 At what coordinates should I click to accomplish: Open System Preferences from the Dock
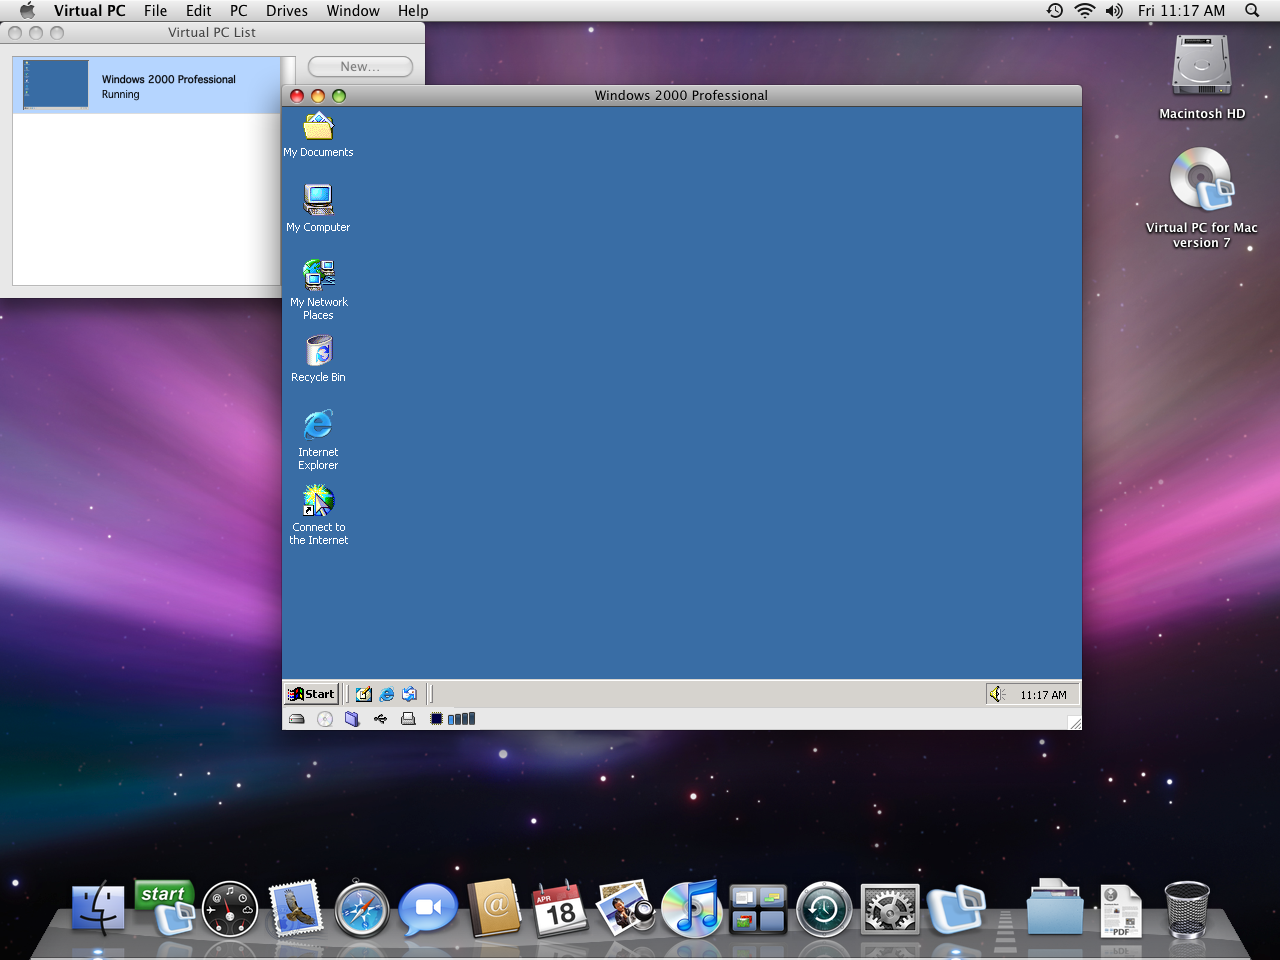tap(890, 910)
